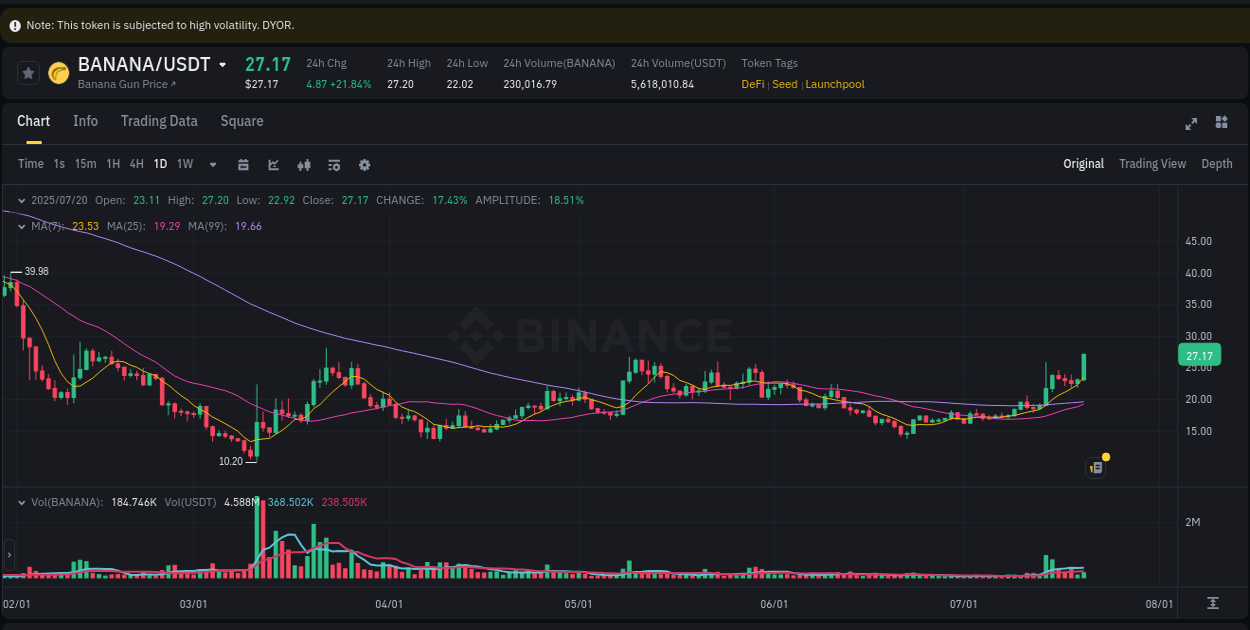Select the line chart style icon
Screen dimensions: 1250x630
coord(273,164)
